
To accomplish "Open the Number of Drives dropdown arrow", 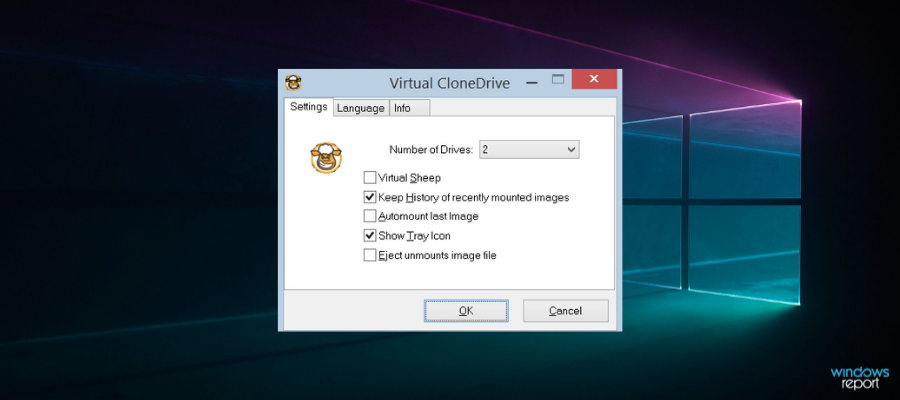I will (571, 150).
